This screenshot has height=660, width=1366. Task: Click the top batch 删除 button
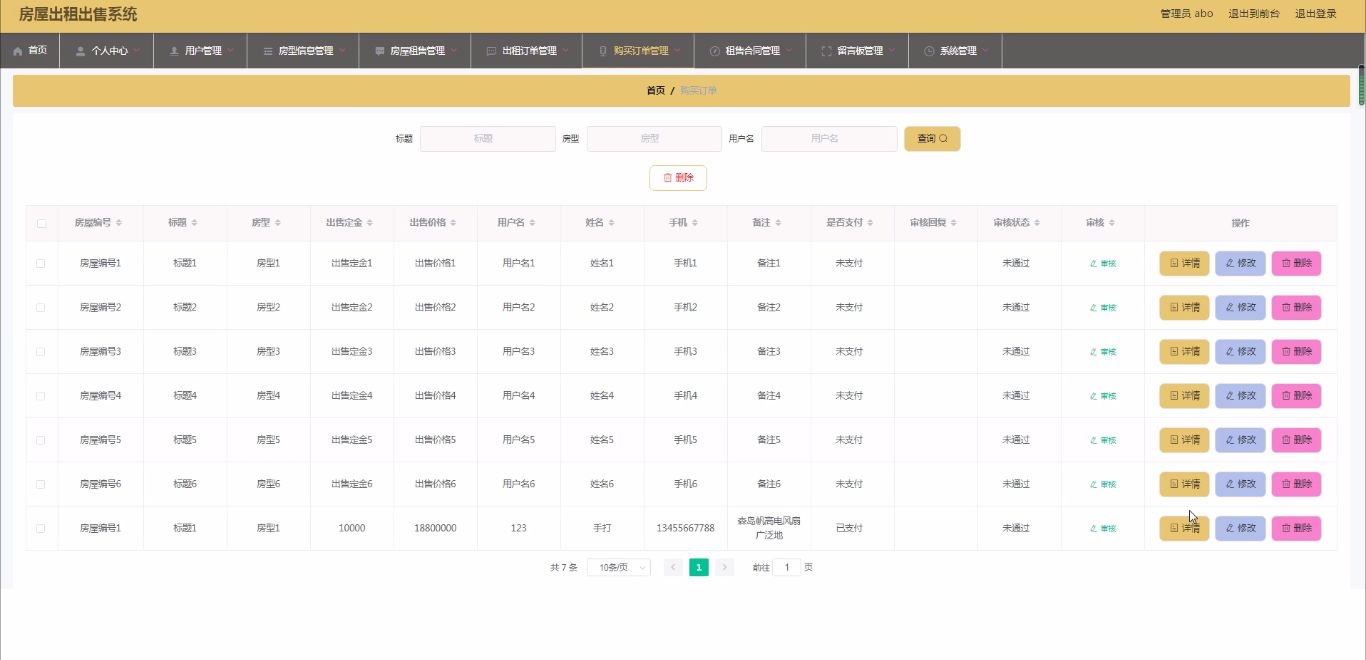click(678, 178)
